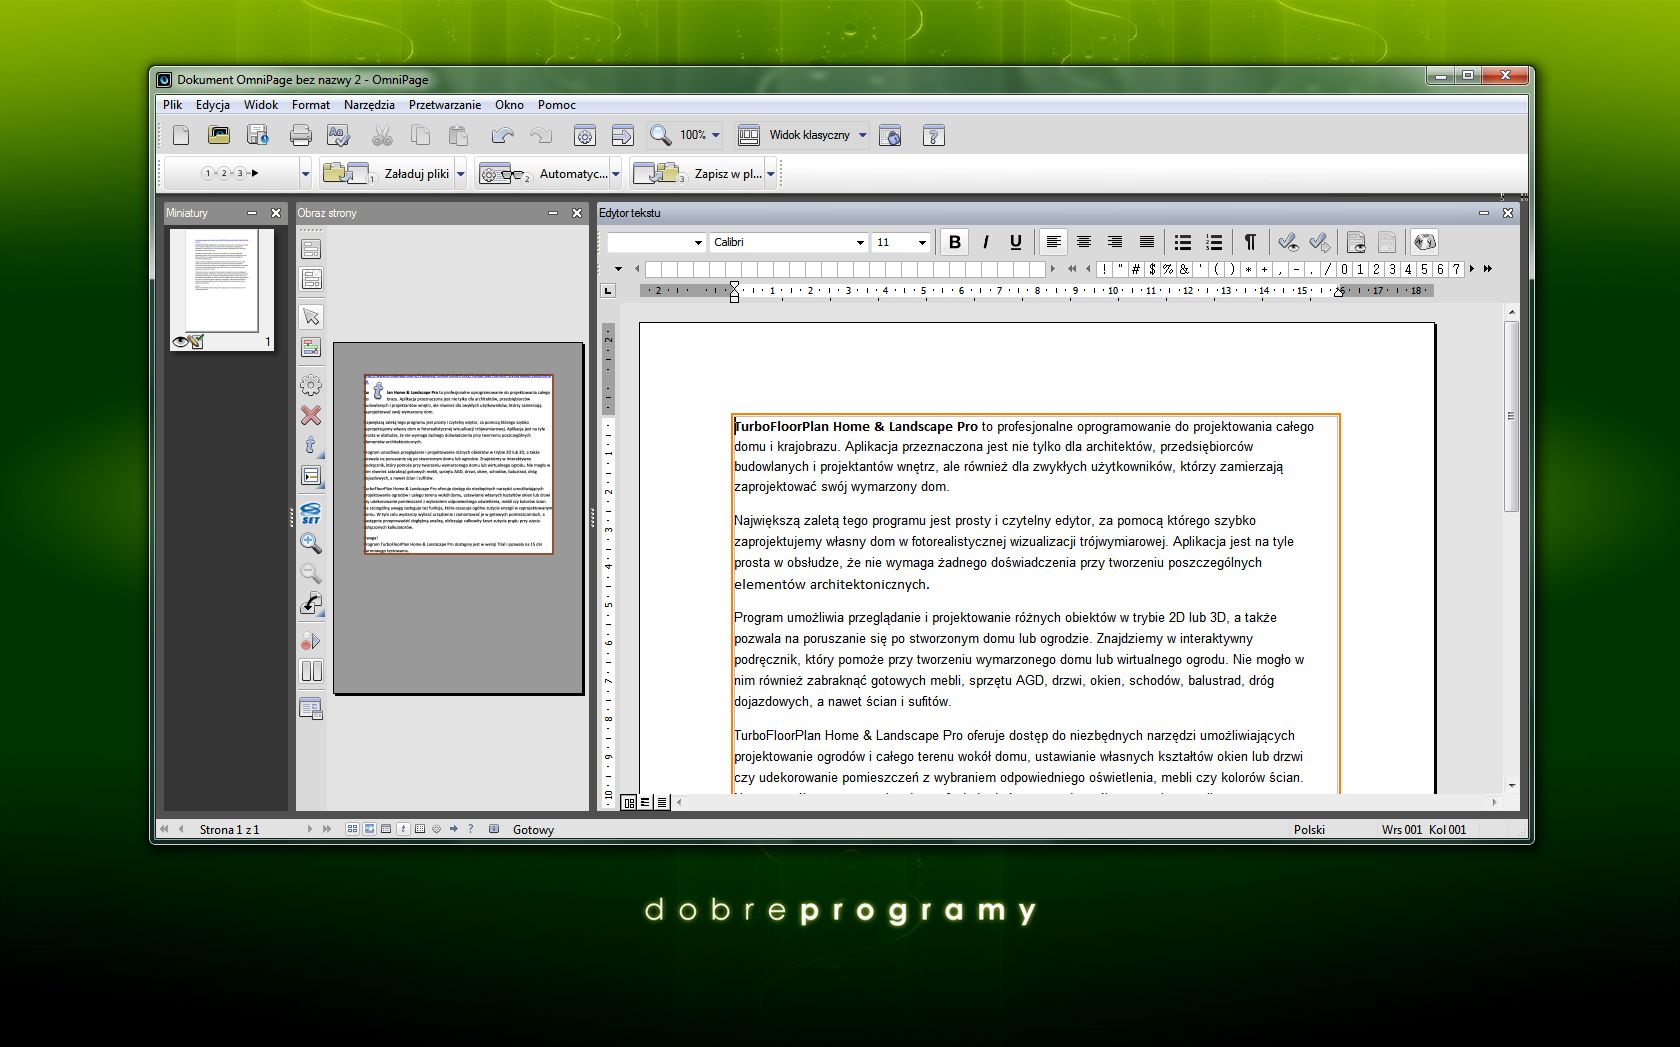Click the zoom out magnifier in image panel
Image resolution: width=1680 pixels, height=1047 pixels.
point(311,573)
